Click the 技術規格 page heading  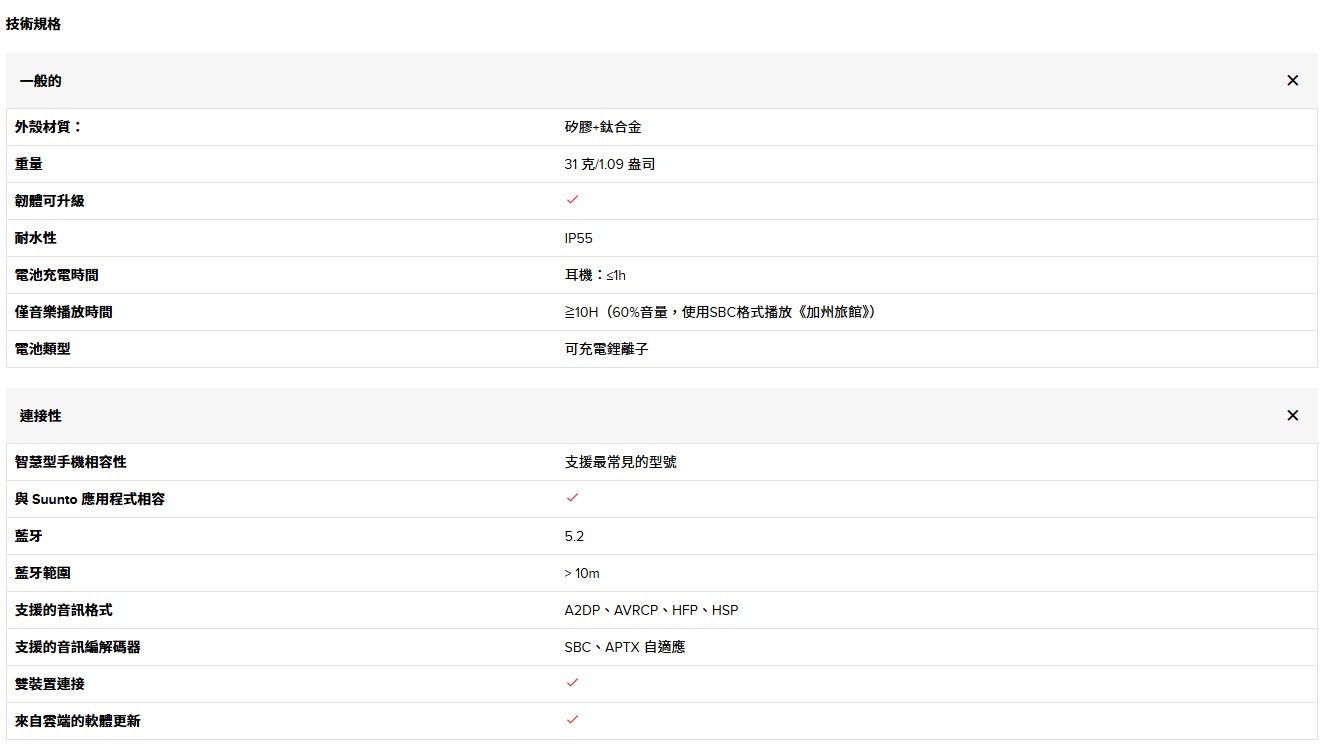[33, 24]
